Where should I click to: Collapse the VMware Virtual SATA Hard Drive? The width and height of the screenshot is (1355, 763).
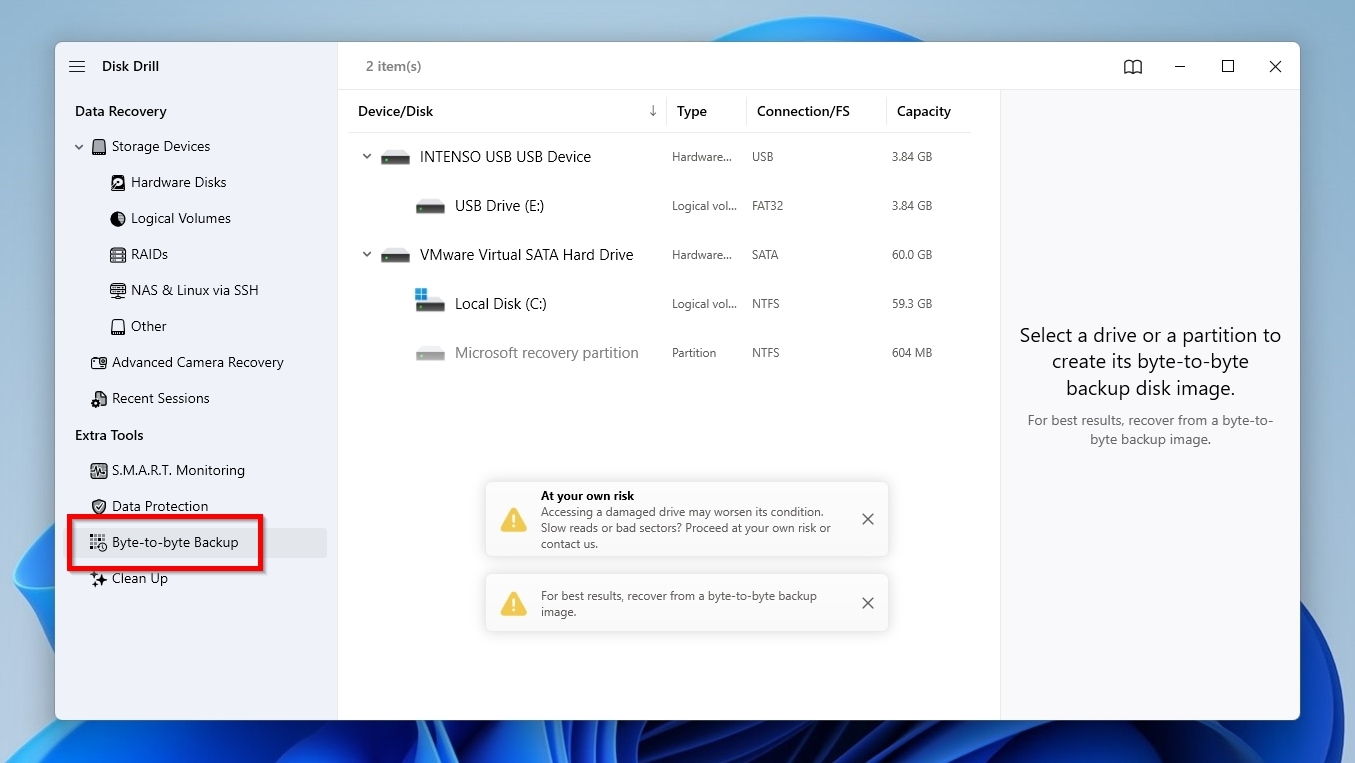pos(366,254)
